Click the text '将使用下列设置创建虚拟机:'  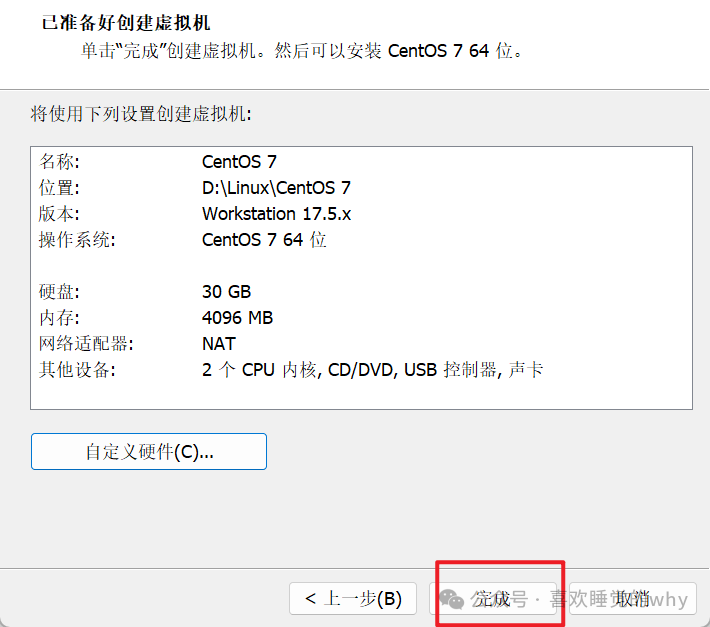click(x=141, y=114)
